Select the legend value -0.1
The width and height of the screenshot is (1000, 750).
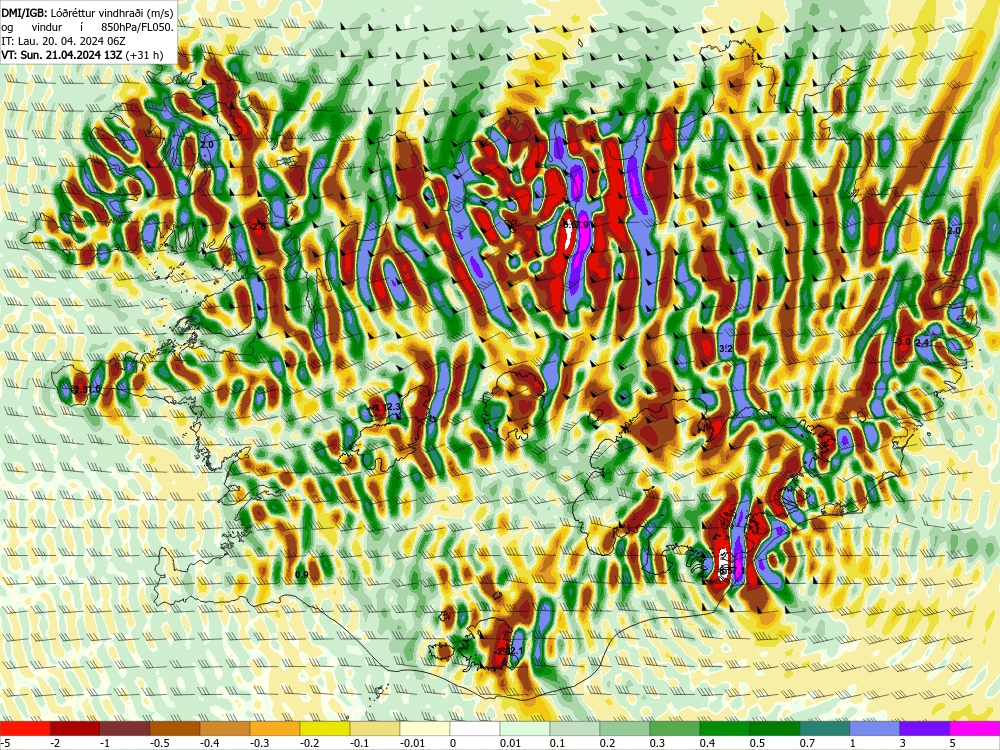pyautogui.click(x=358, y=743)
